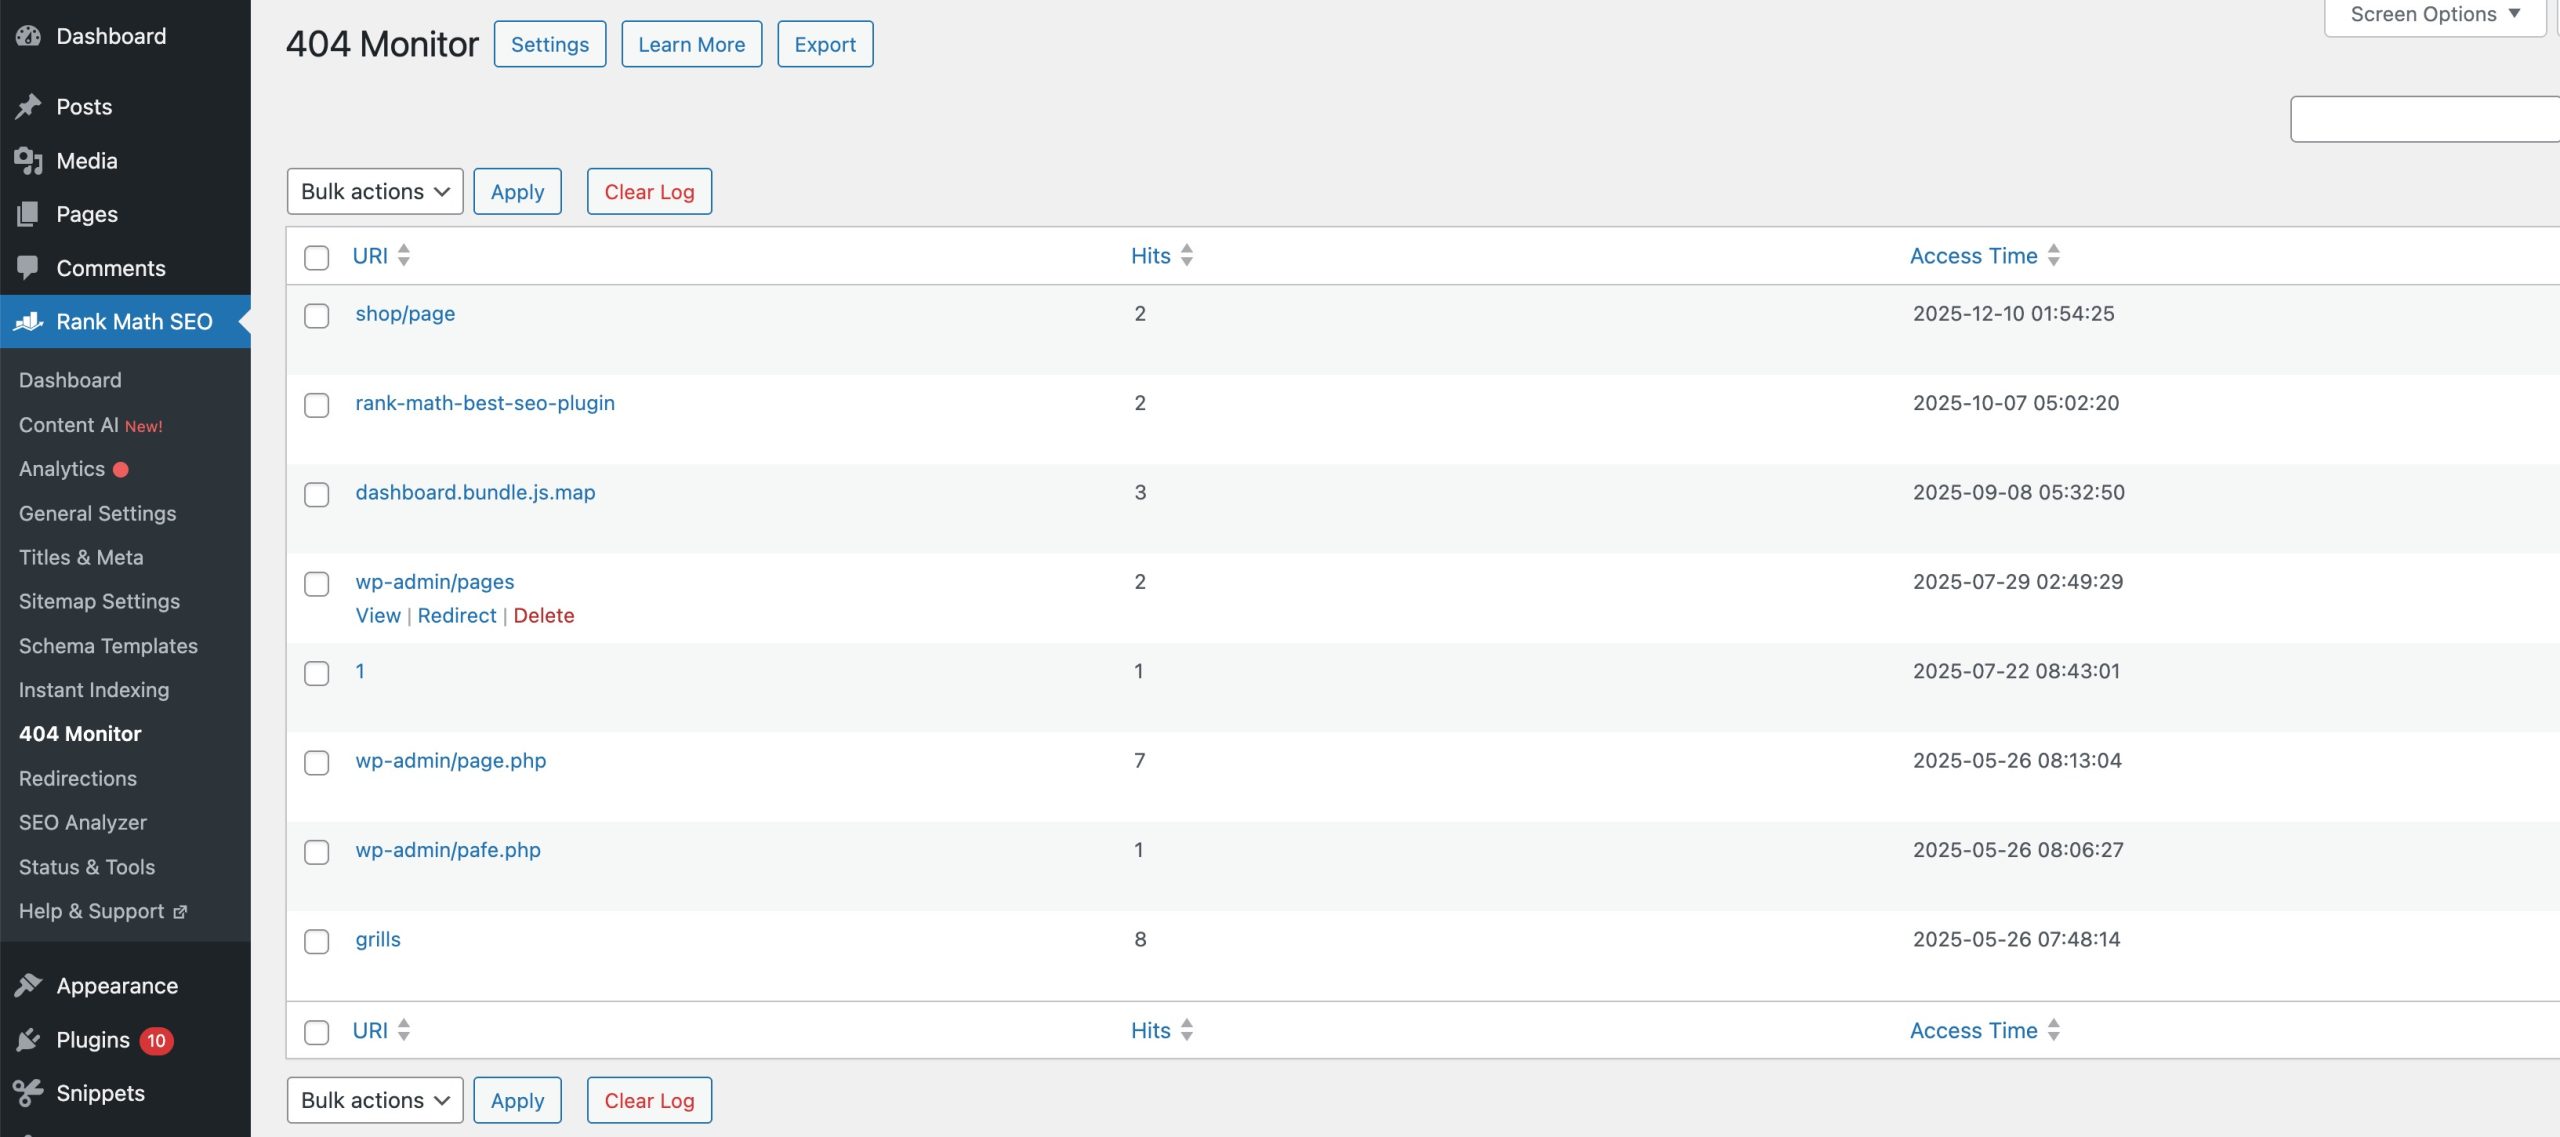This screenshot has width=2560, height=1137.
Task: Click the Posts pushpin icon
Action: [28, 106]
